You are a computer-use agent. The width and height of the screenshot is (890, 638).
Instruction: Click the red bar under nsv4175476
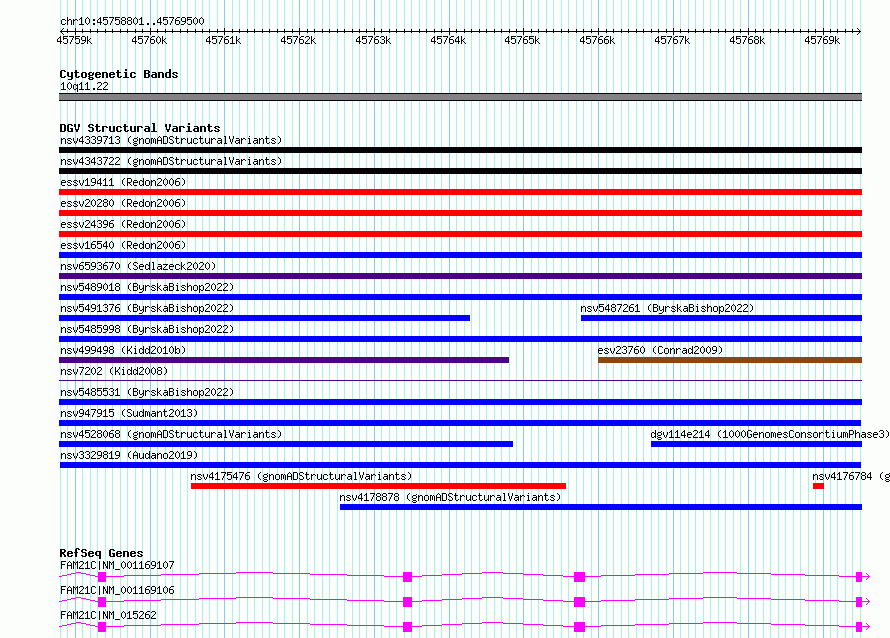379,486
